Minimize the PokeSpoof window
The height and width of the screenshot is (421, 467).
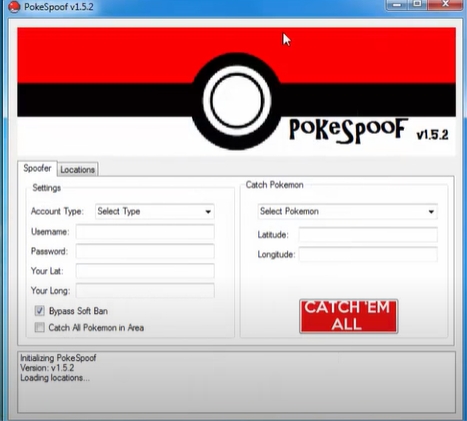point(397,5)
